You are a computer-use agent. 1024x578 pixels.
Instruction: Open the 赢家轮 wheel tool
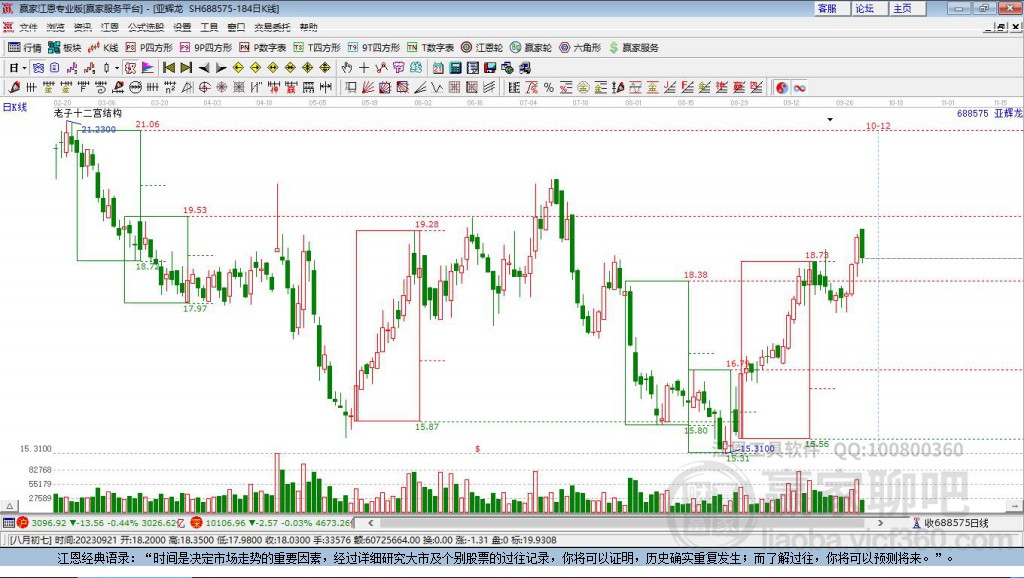[x=530, y=48]
